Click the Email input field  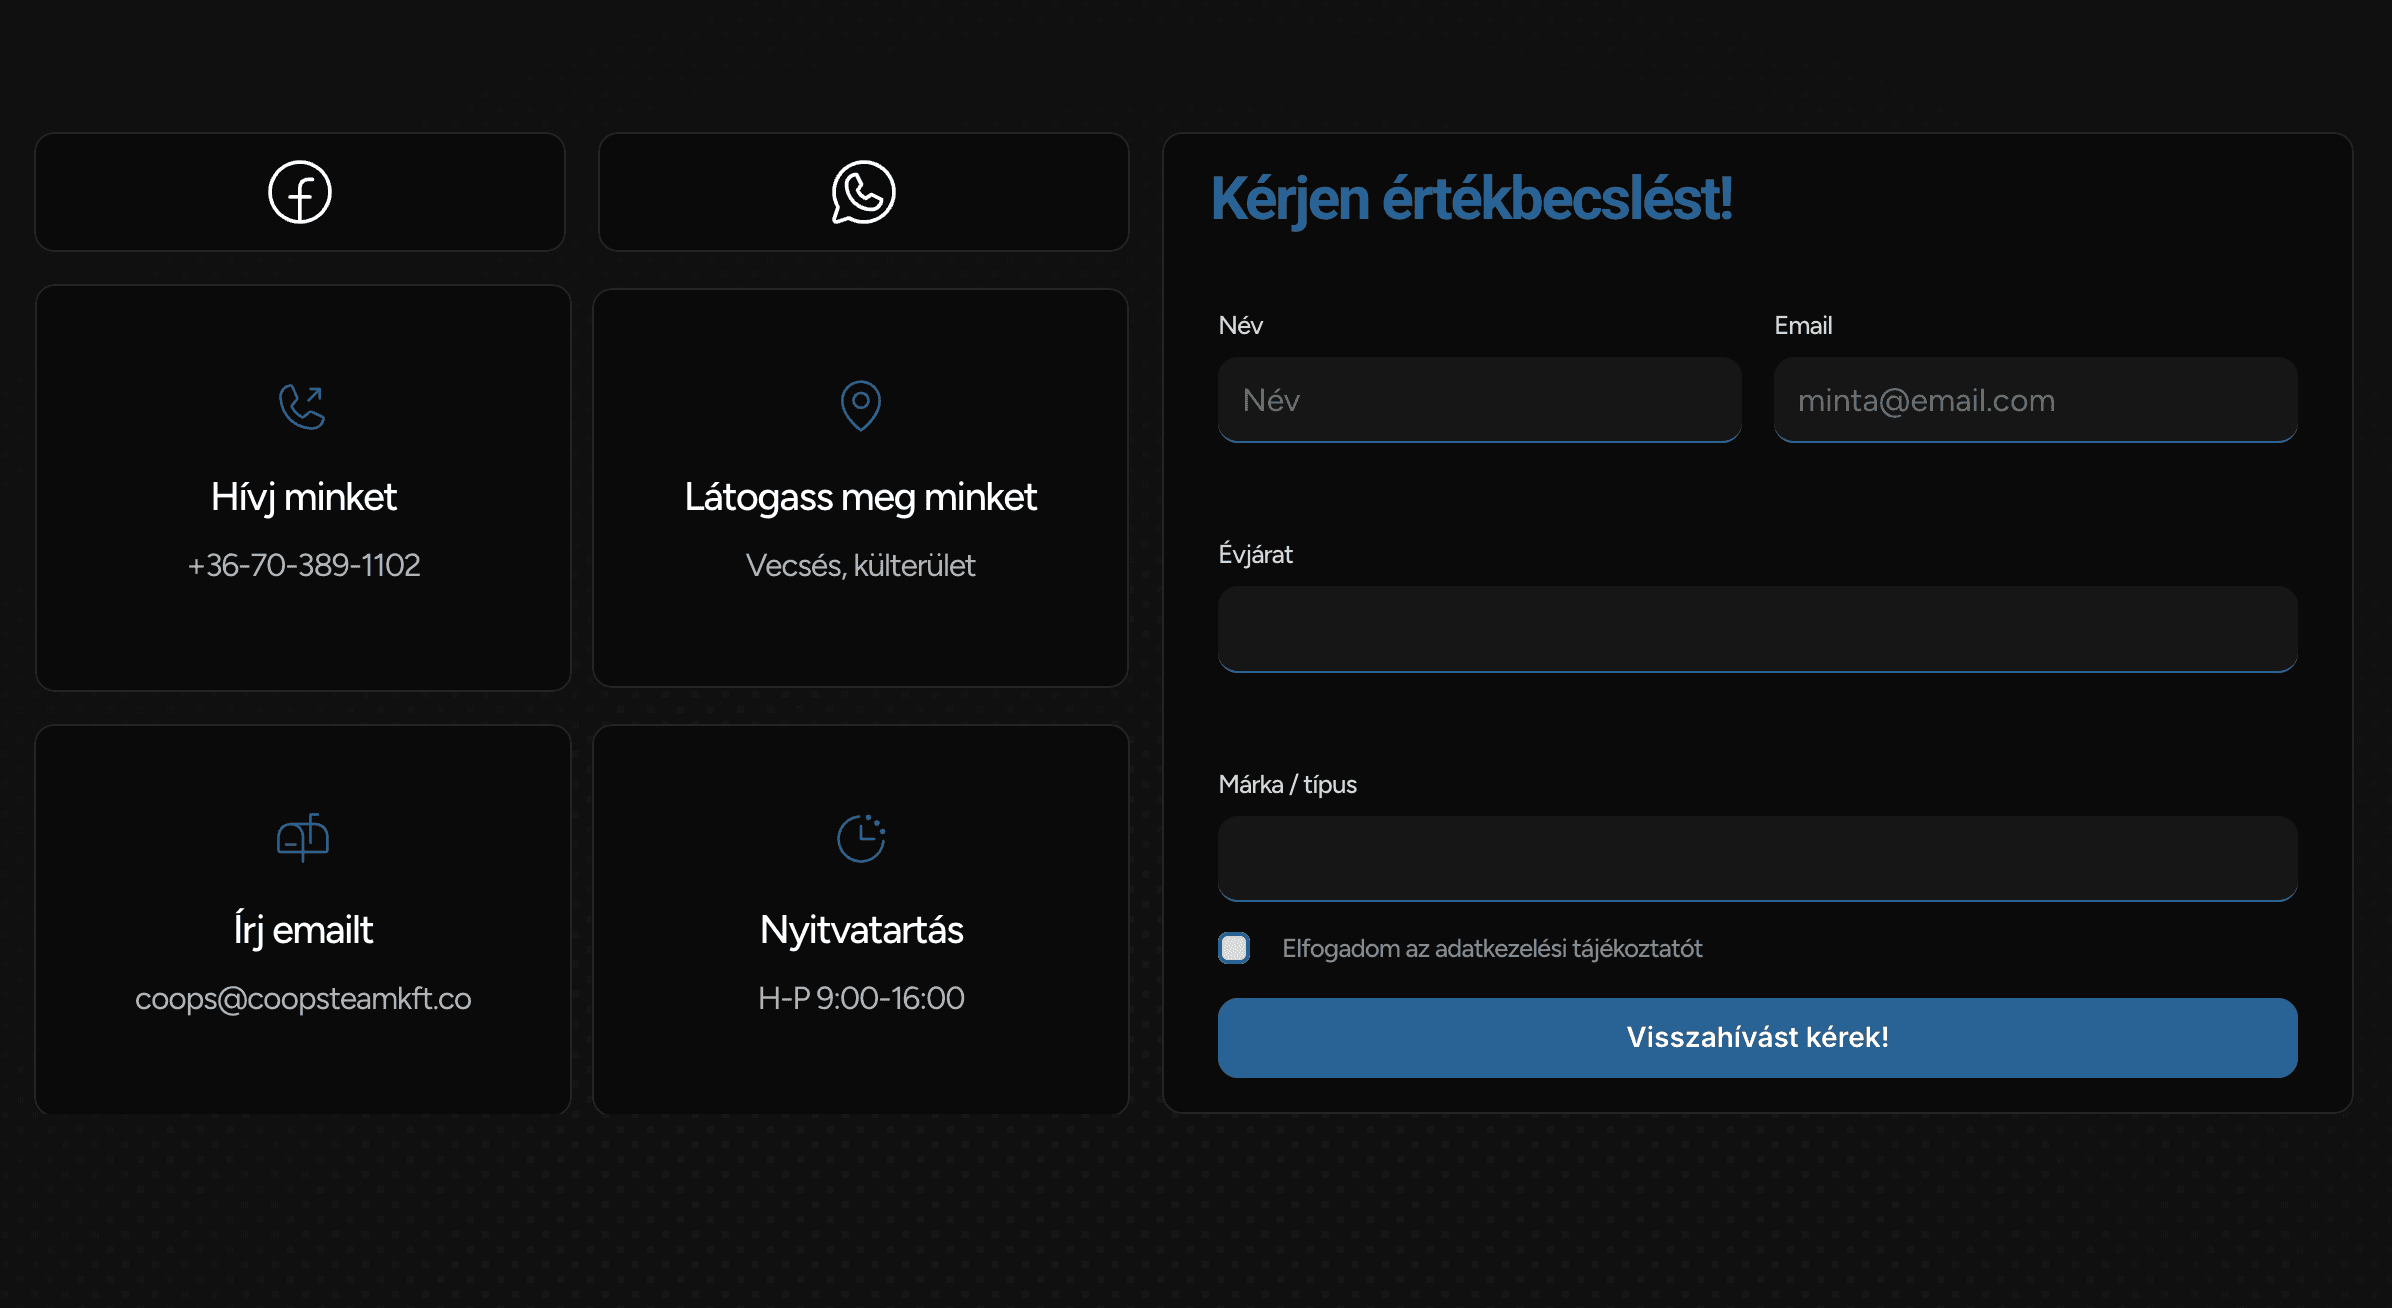coord(2035,400)
